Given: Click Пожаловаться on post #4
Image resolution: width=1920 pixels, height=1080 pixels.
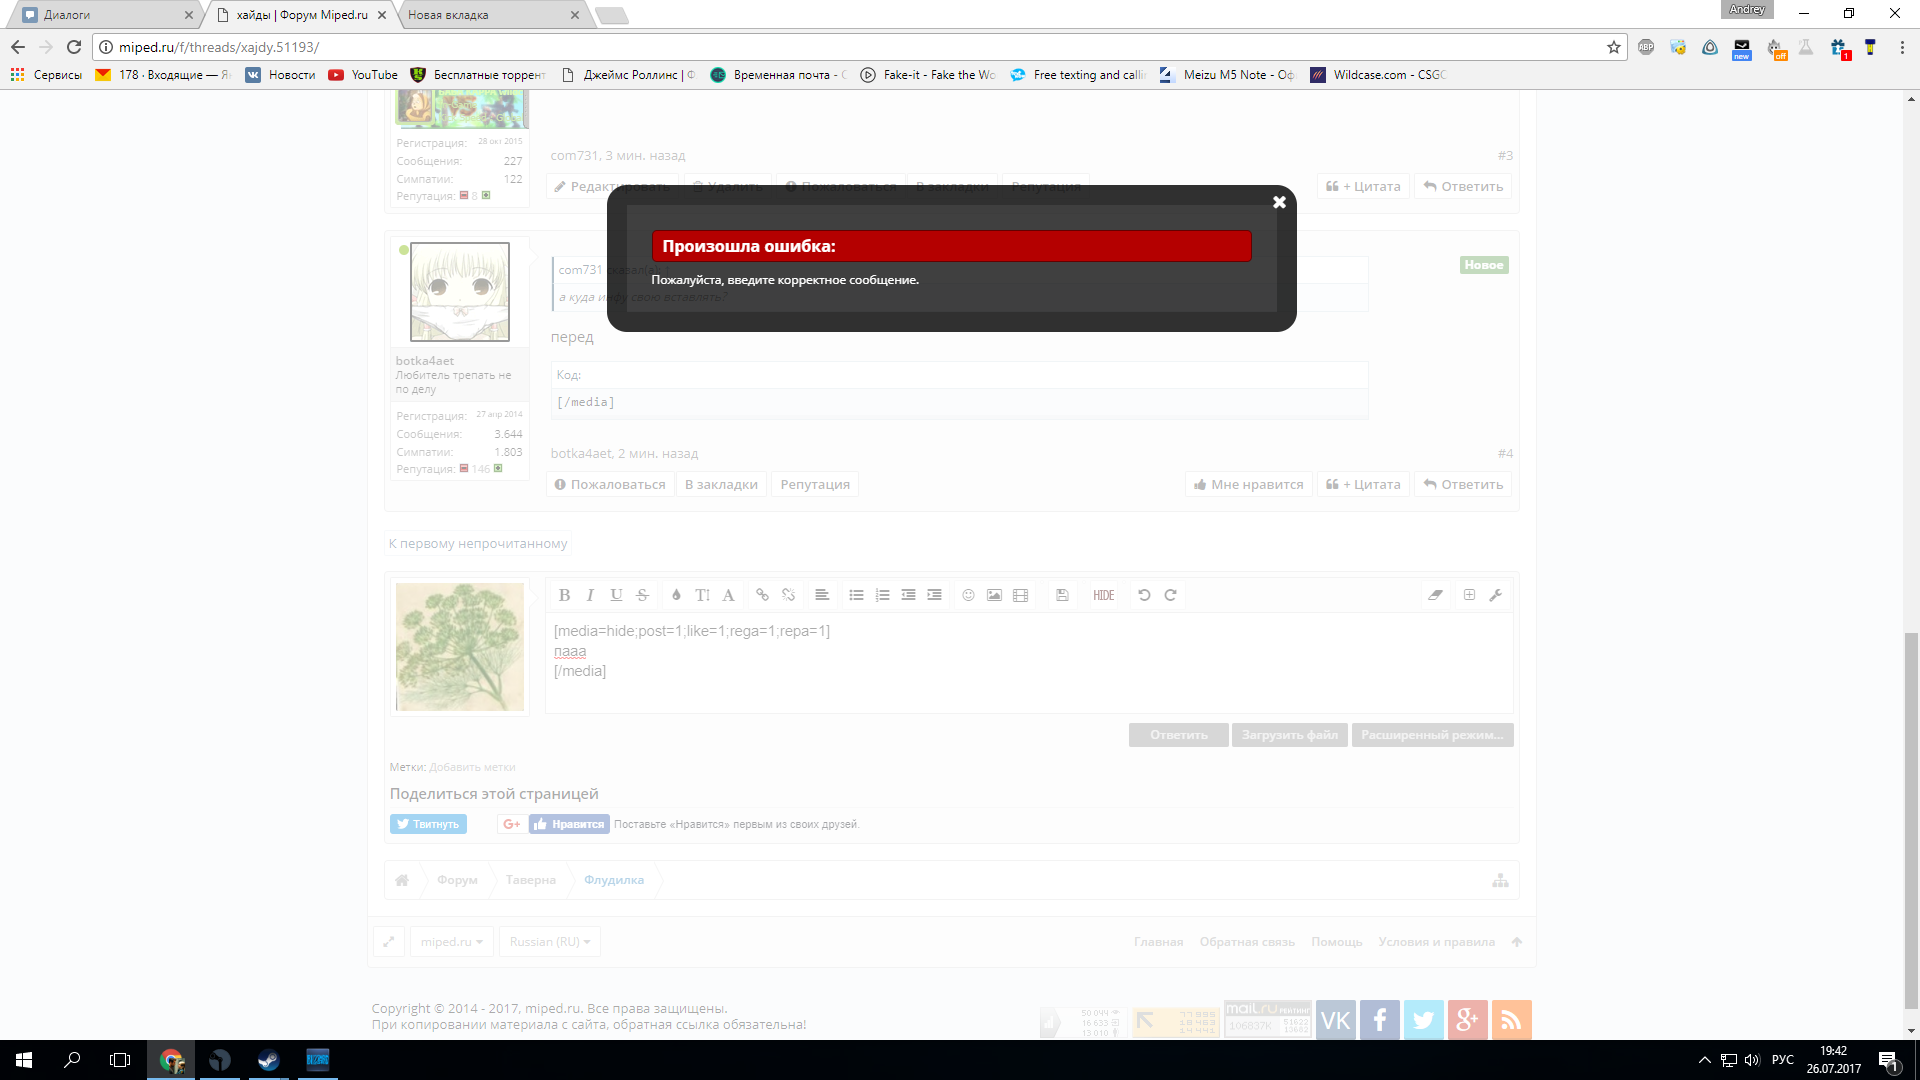Looking at the screenshot, I should 609,484.
